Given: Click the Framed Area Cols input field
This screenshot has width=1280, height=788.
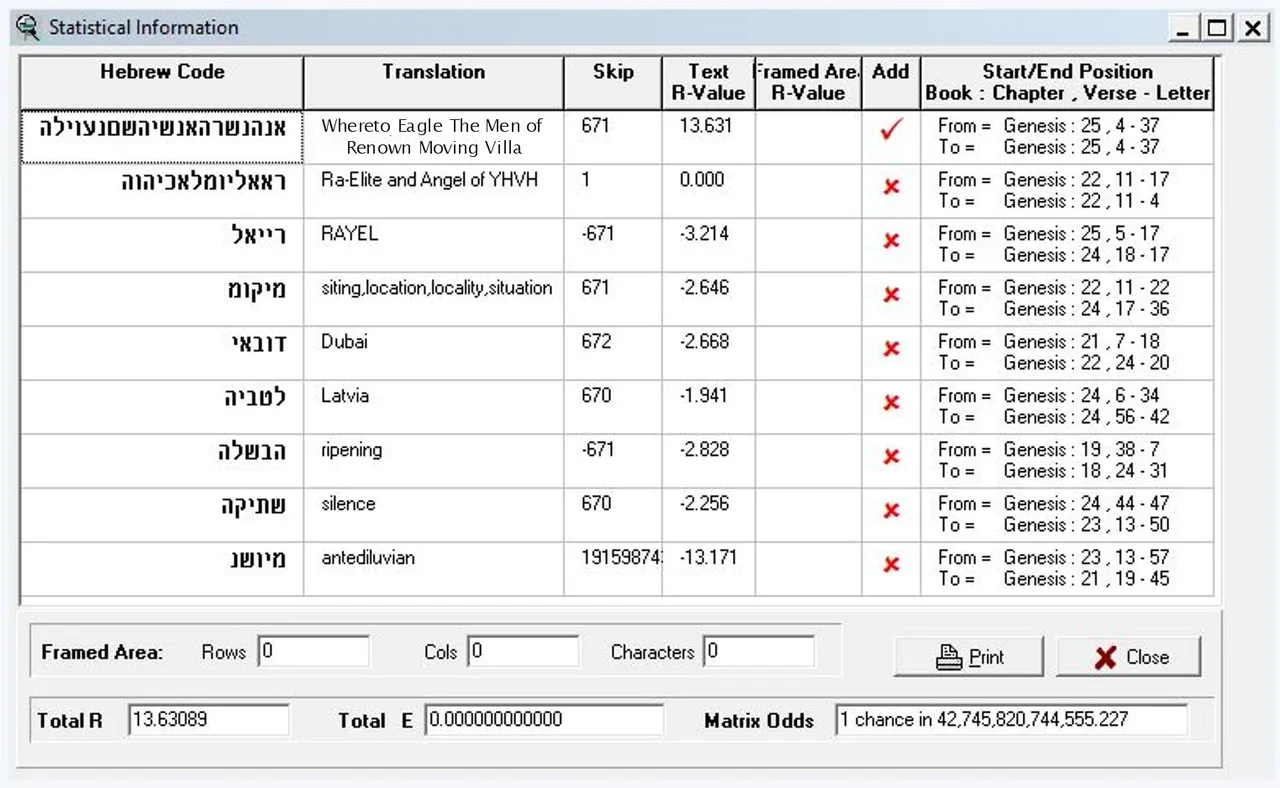Looking at the screenshot, I should (x=523, y=652).
